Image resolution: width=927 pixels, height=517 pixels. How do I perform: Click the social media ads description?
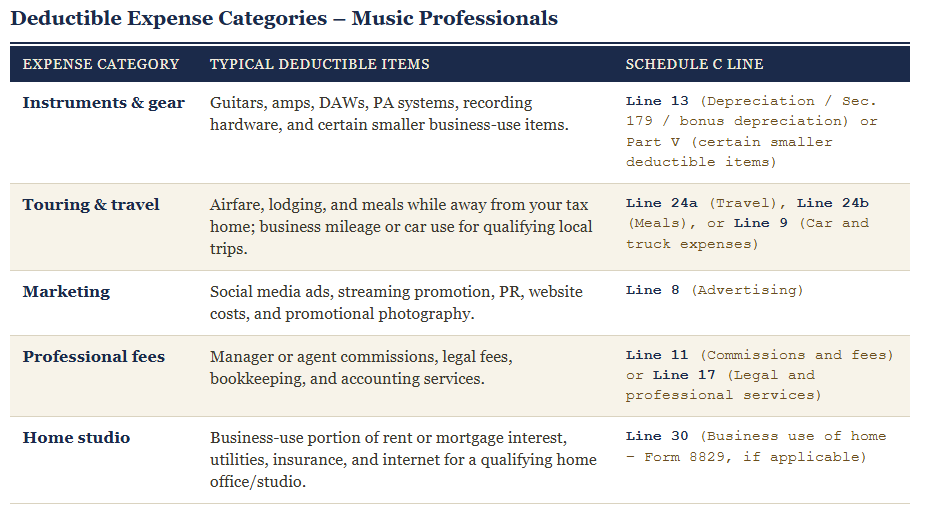(x=396, y=302)
